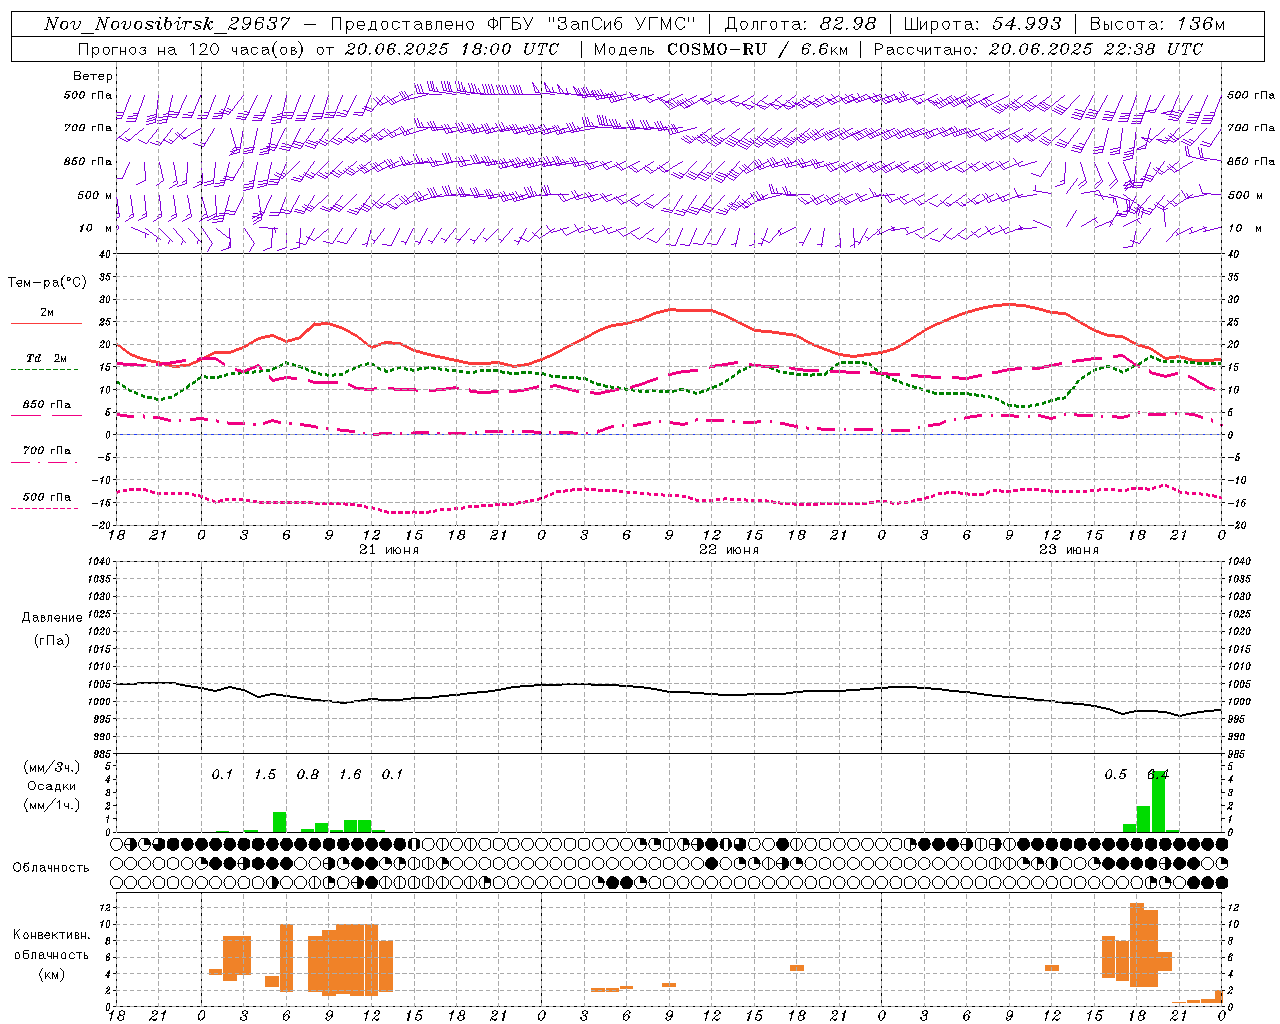
Task: Click the model label COSMO-RU / 6.6км
Action: (x=757, y=49)
